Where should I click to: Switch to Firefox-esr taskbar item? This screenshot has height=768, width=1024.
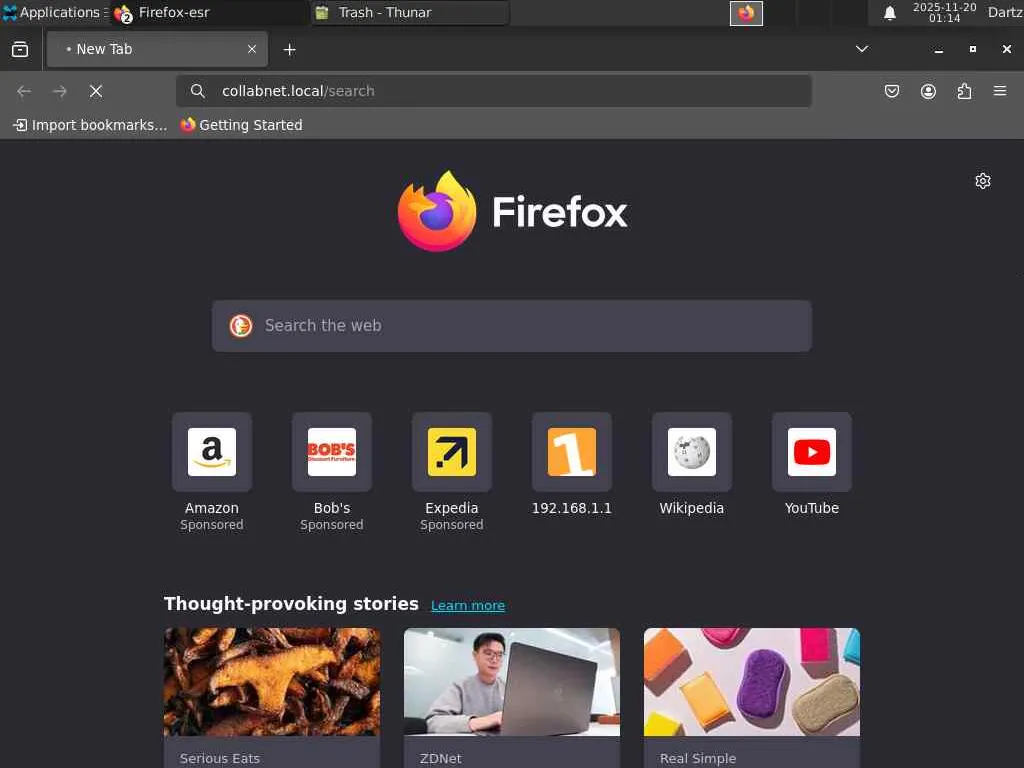tap(208, 12)
